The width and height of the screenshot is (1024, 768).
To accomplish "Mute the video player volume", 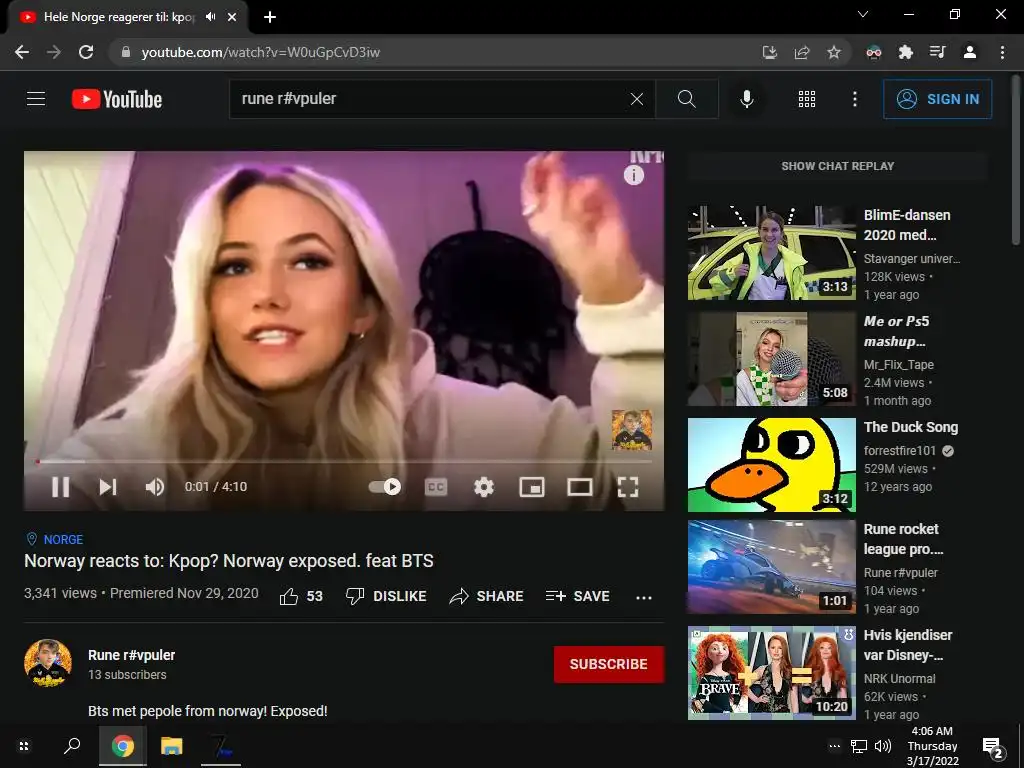I will [x=155, y=487].
